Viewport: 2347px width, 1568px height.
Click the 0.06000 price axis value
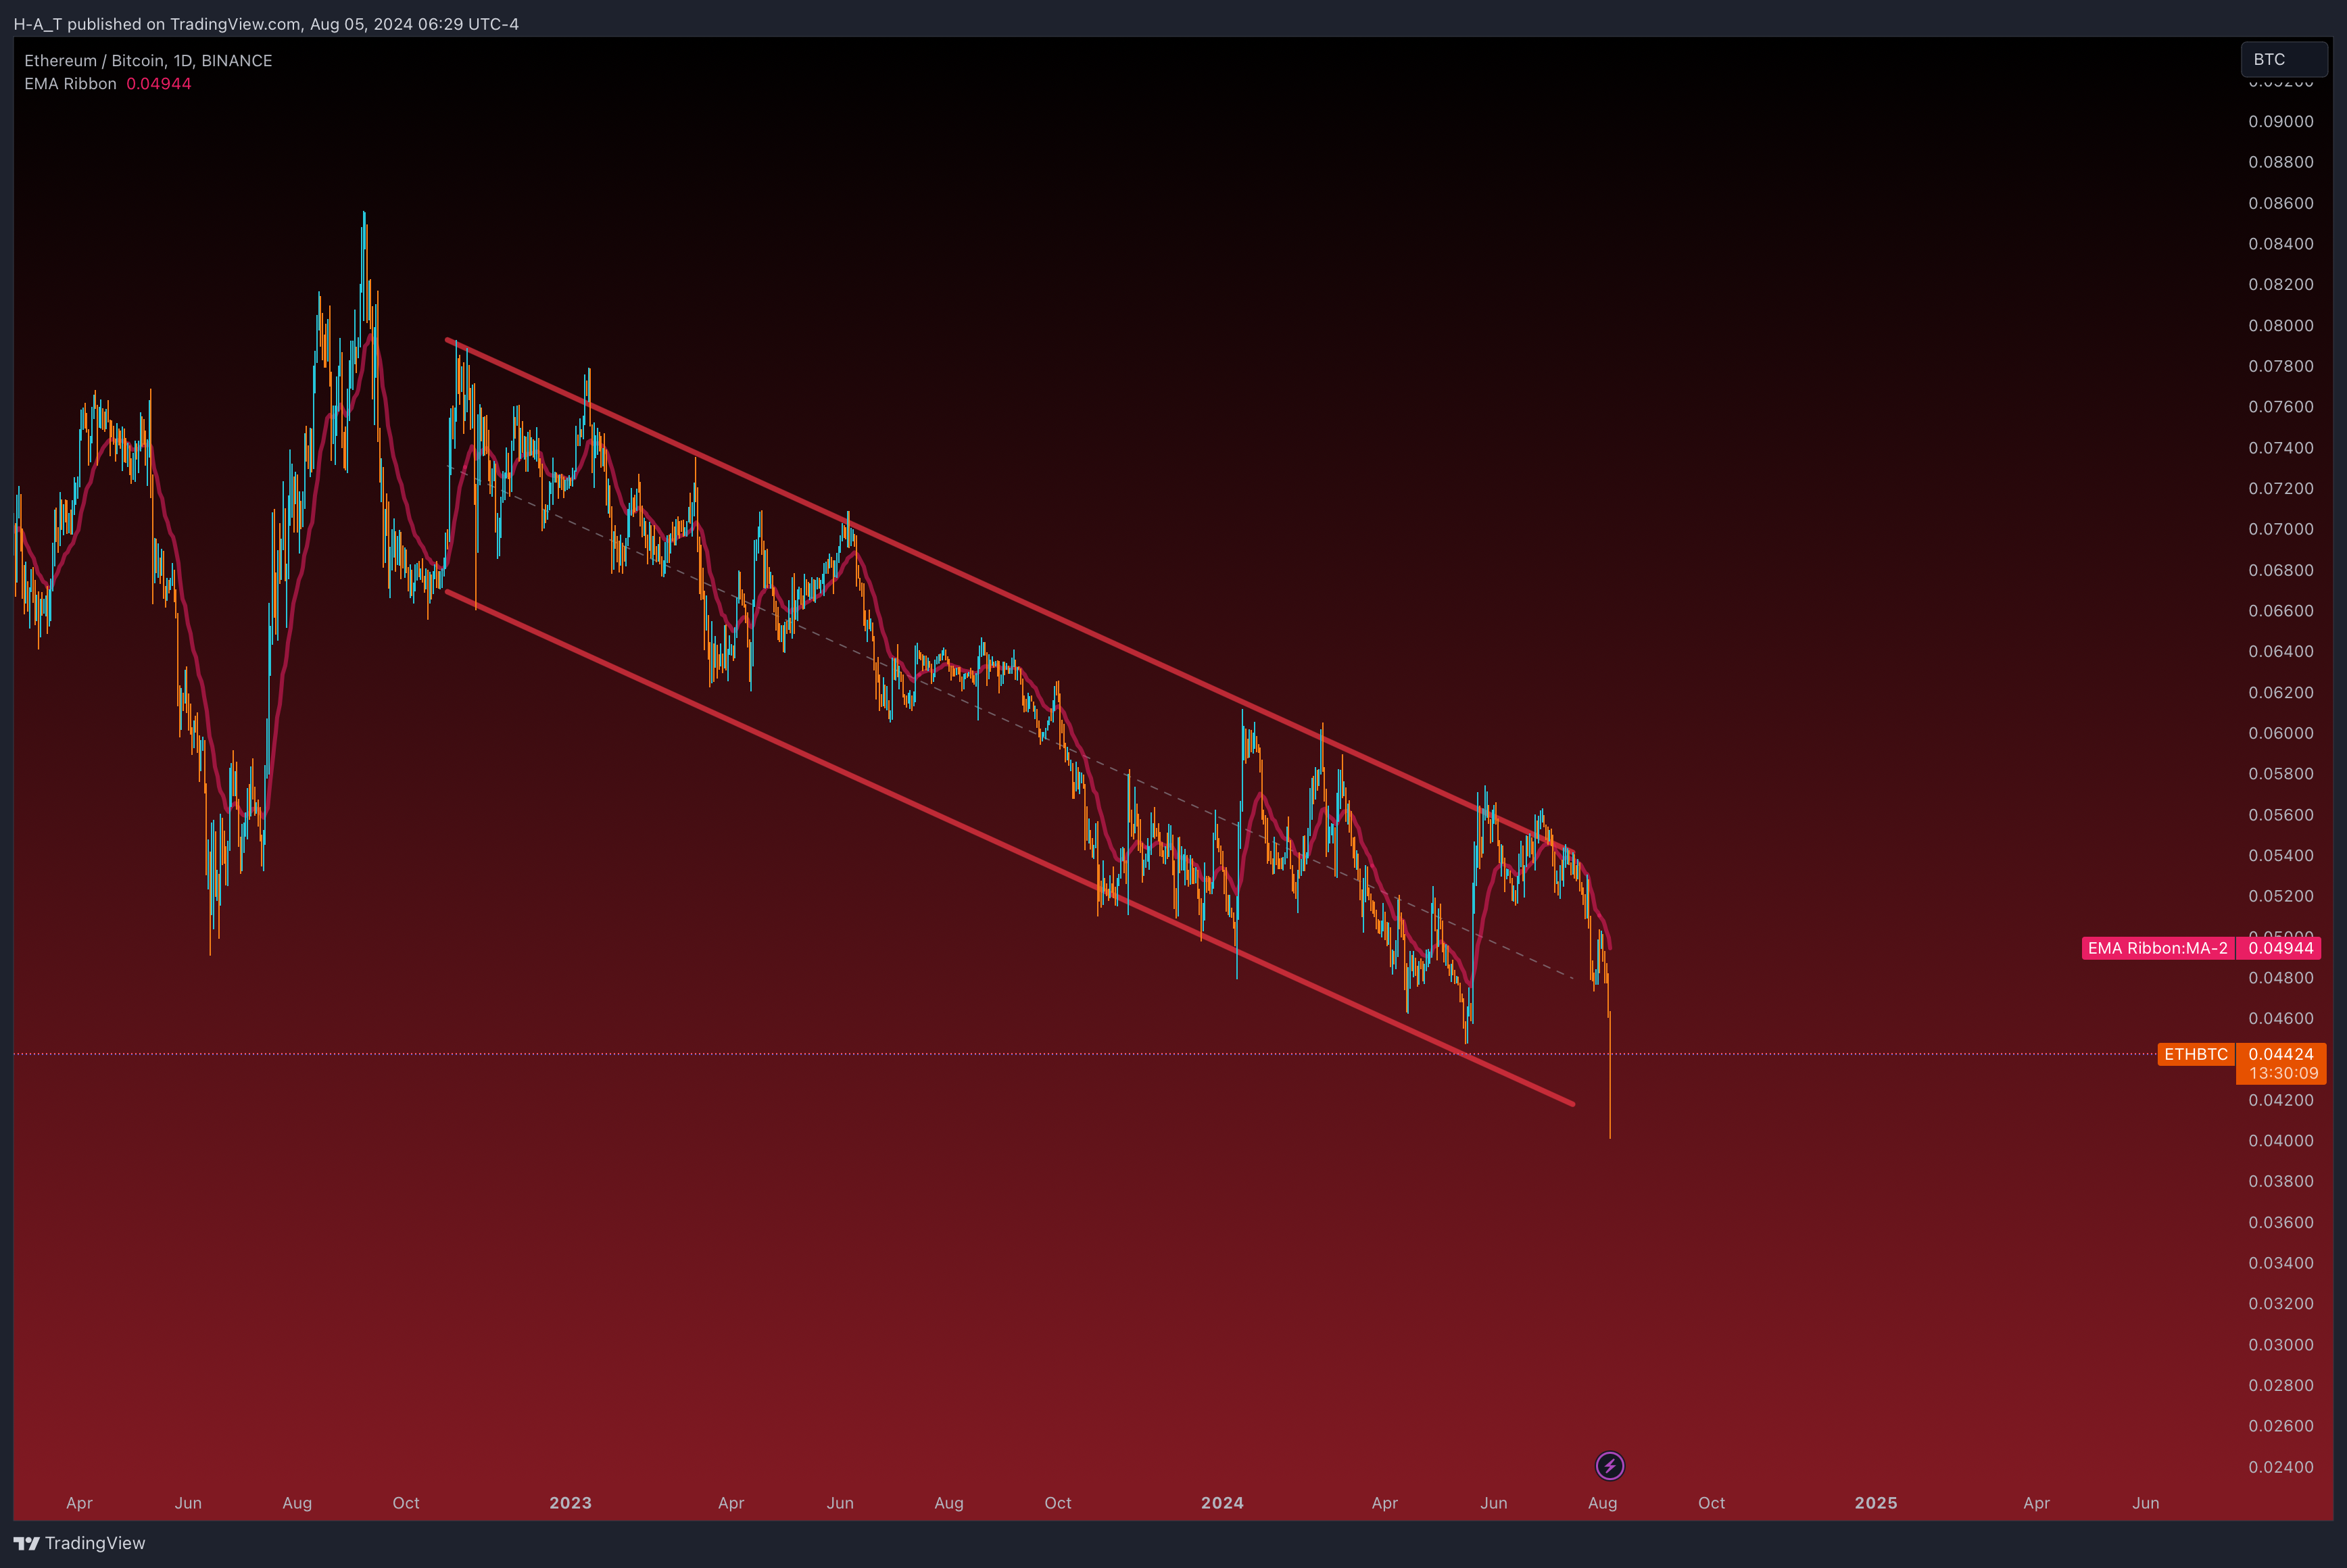pyautogui.click(x=2281, y=733)
